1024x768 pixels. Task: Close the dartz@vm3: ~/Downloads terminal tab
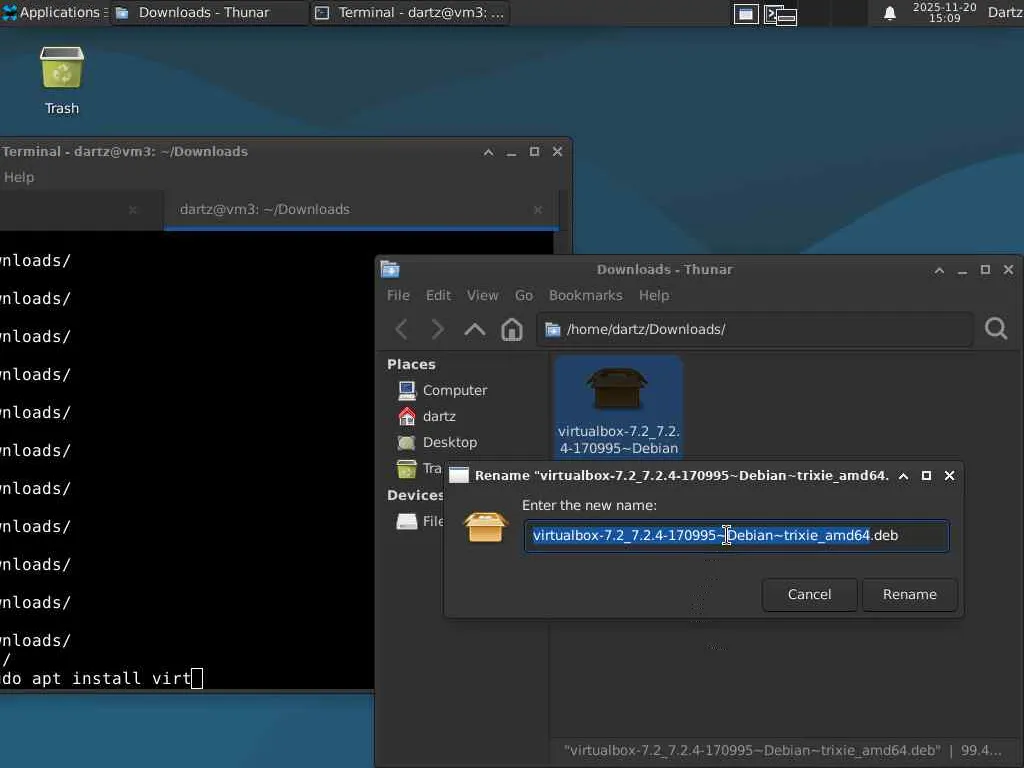(x=537, y=210)
